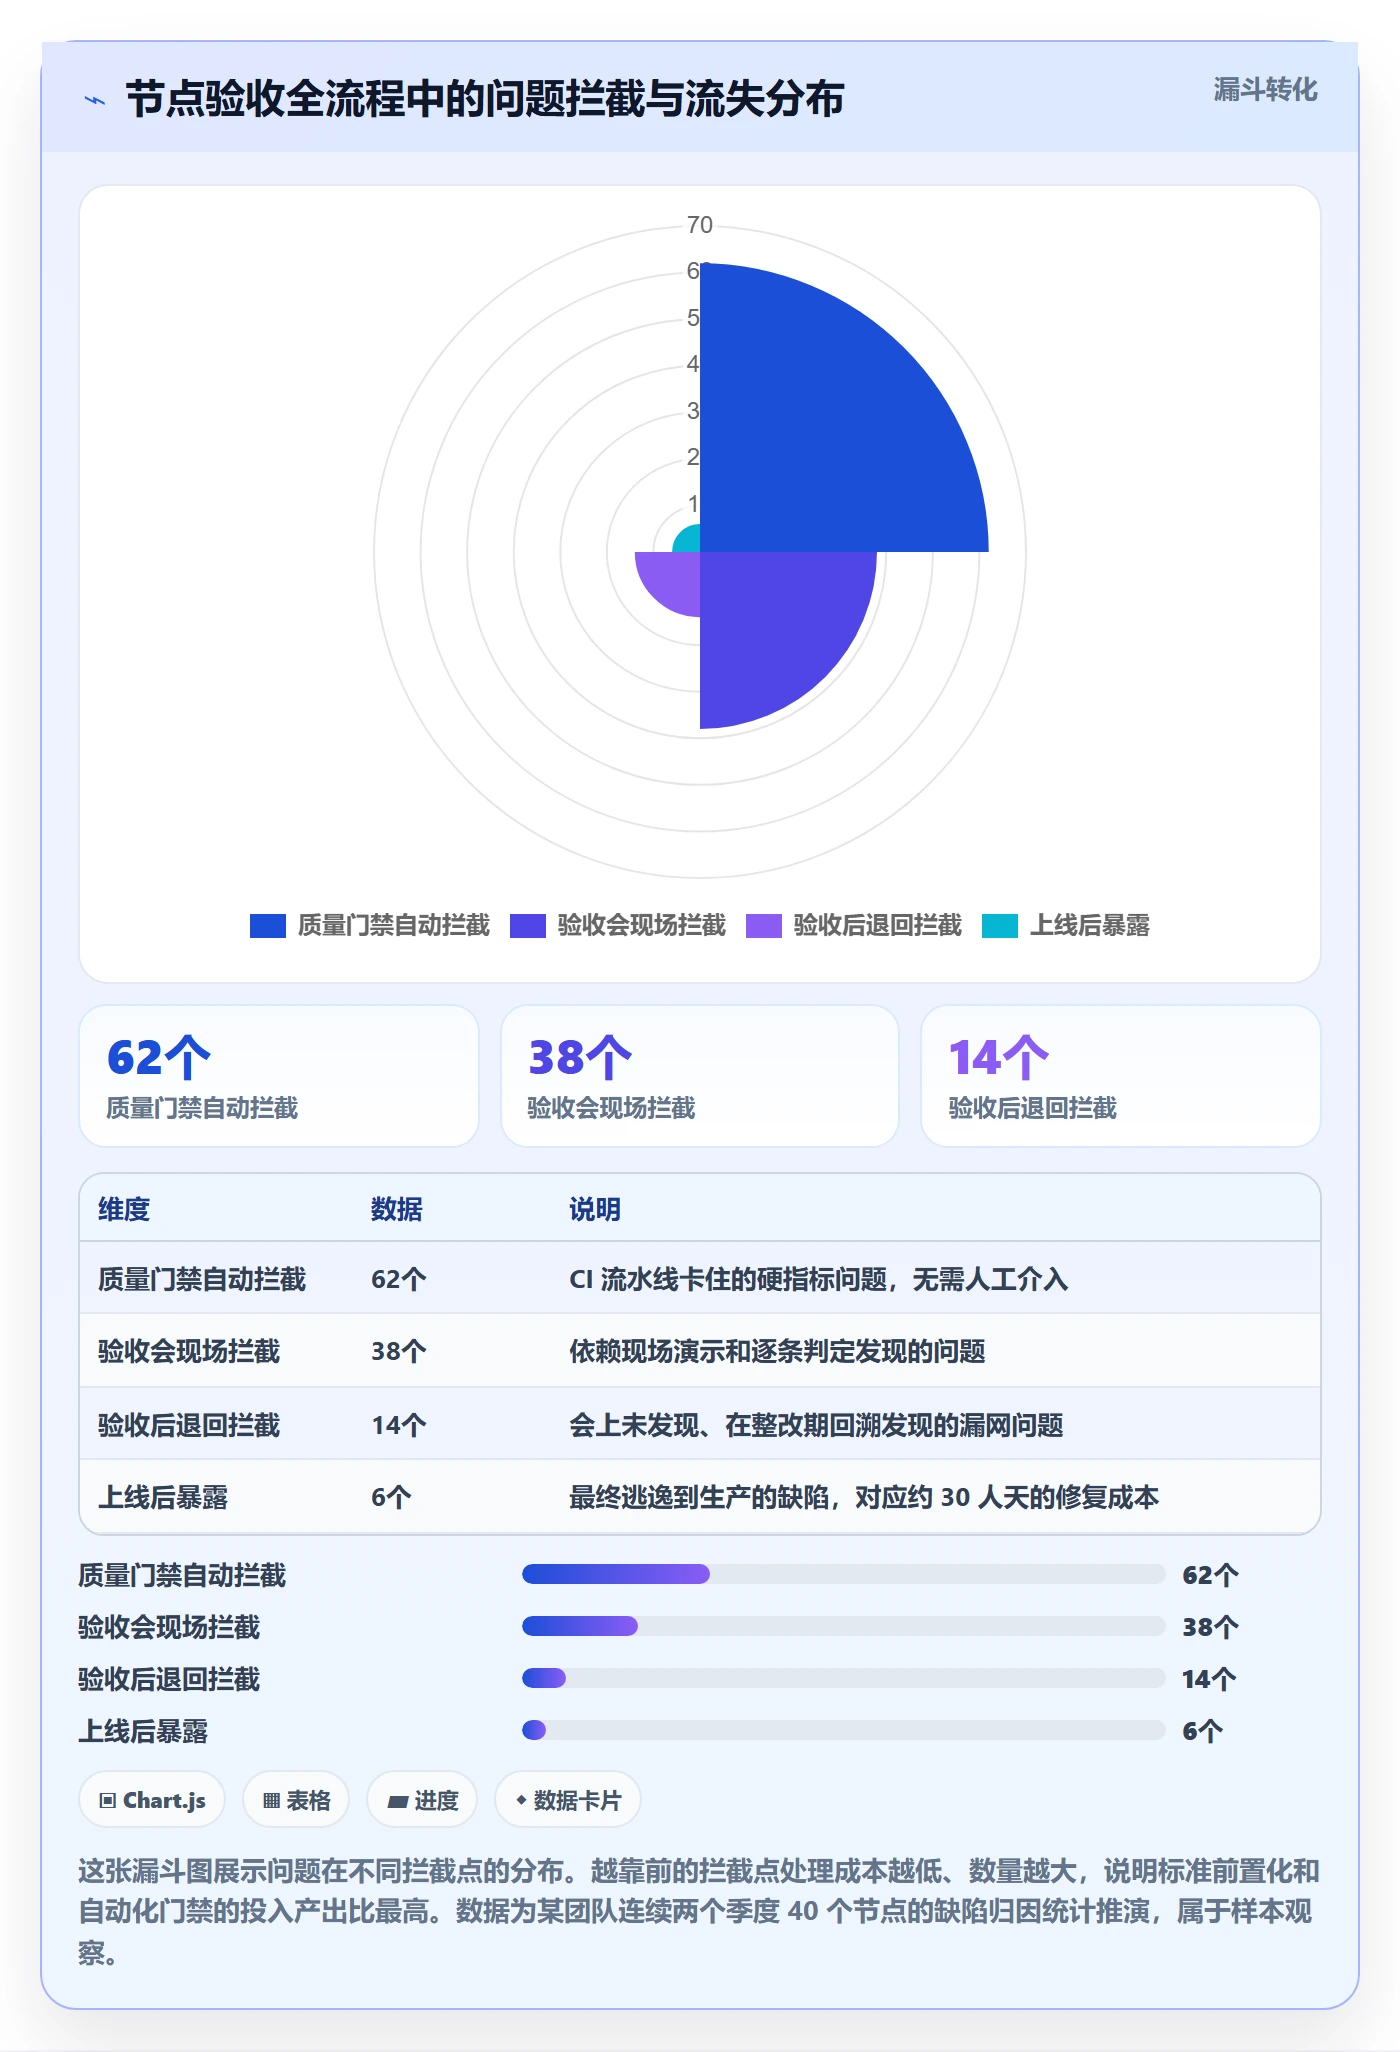Click the small cyan chart segment

click(x=689, y=541)
